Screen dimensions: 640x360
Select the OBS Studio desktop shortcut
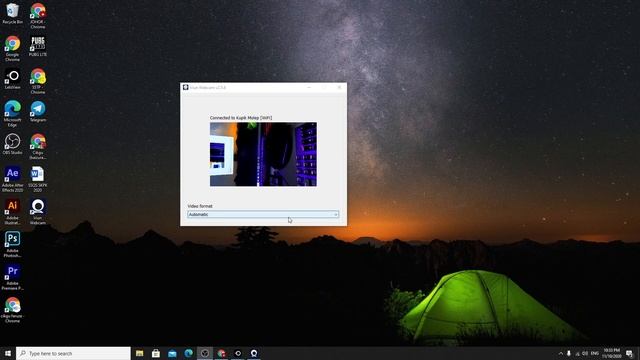coord(13,144)
